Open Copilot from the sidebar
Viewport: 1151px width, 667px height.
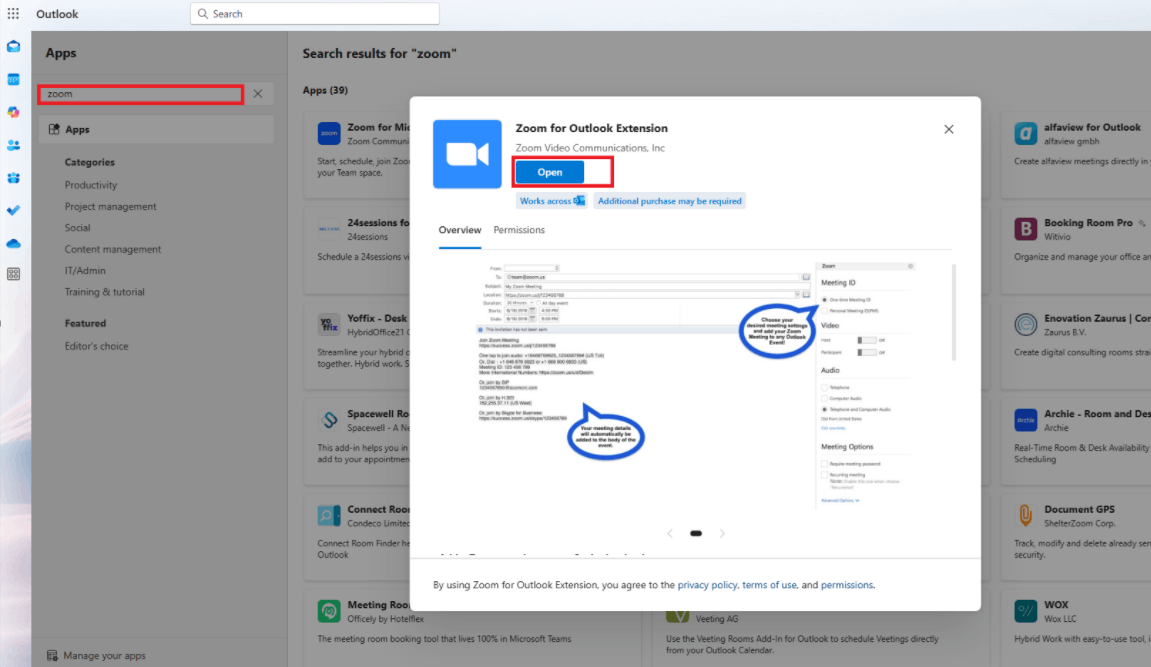point(14,112)
